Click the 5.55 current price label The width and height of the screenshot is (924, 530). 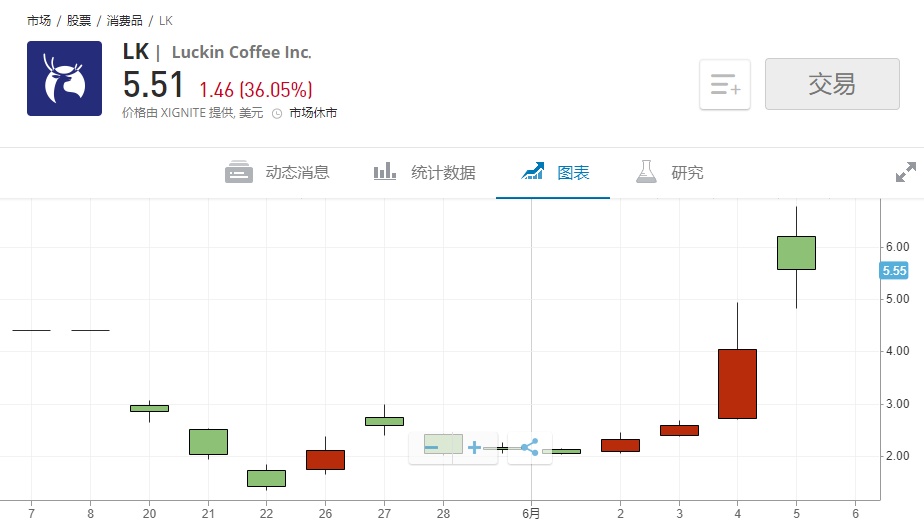click(893, 271)
